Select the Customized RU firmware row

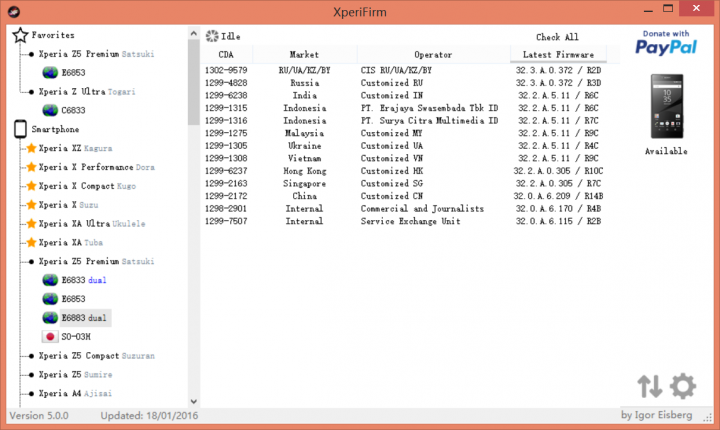403,83
